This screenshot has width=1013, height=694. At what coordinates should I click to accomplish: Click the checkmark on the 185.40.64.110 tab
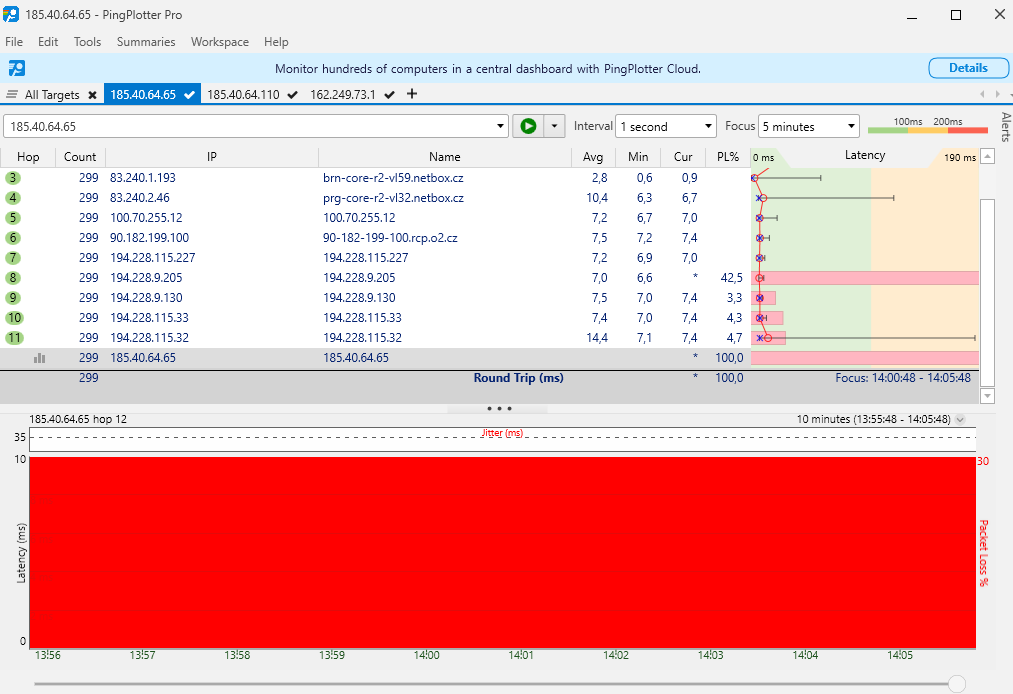pos(292,95)
